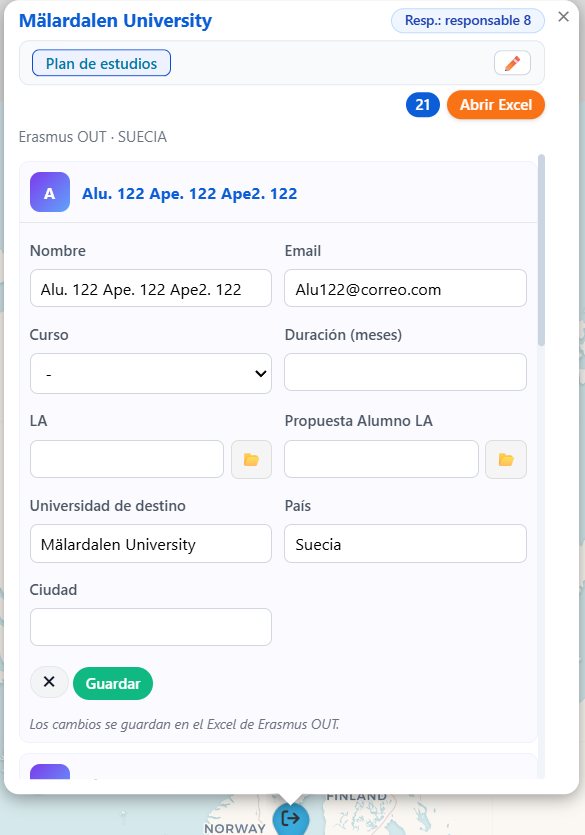This screenshot has width=585, height=835.
Task: Click into the Ciudad text field
Action: tap(151, 627)
